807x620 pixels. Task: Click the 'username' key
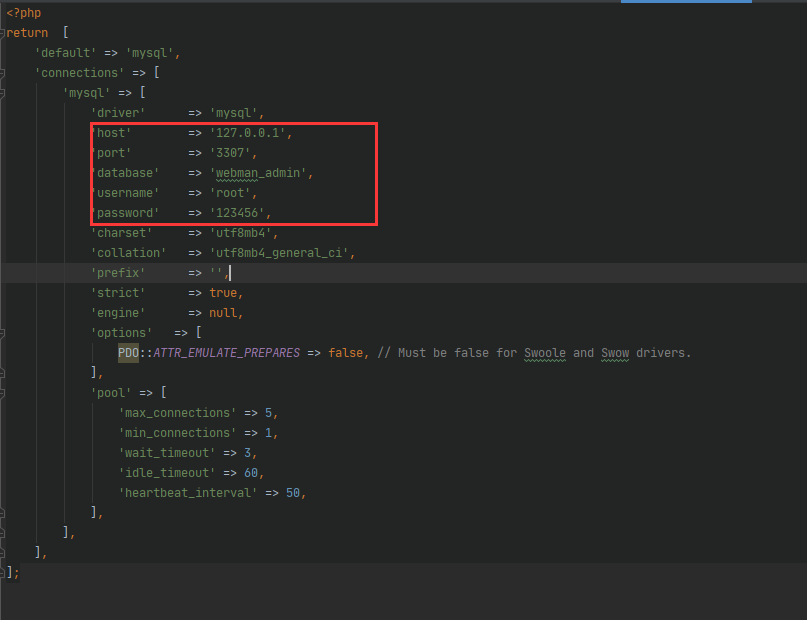125,193
